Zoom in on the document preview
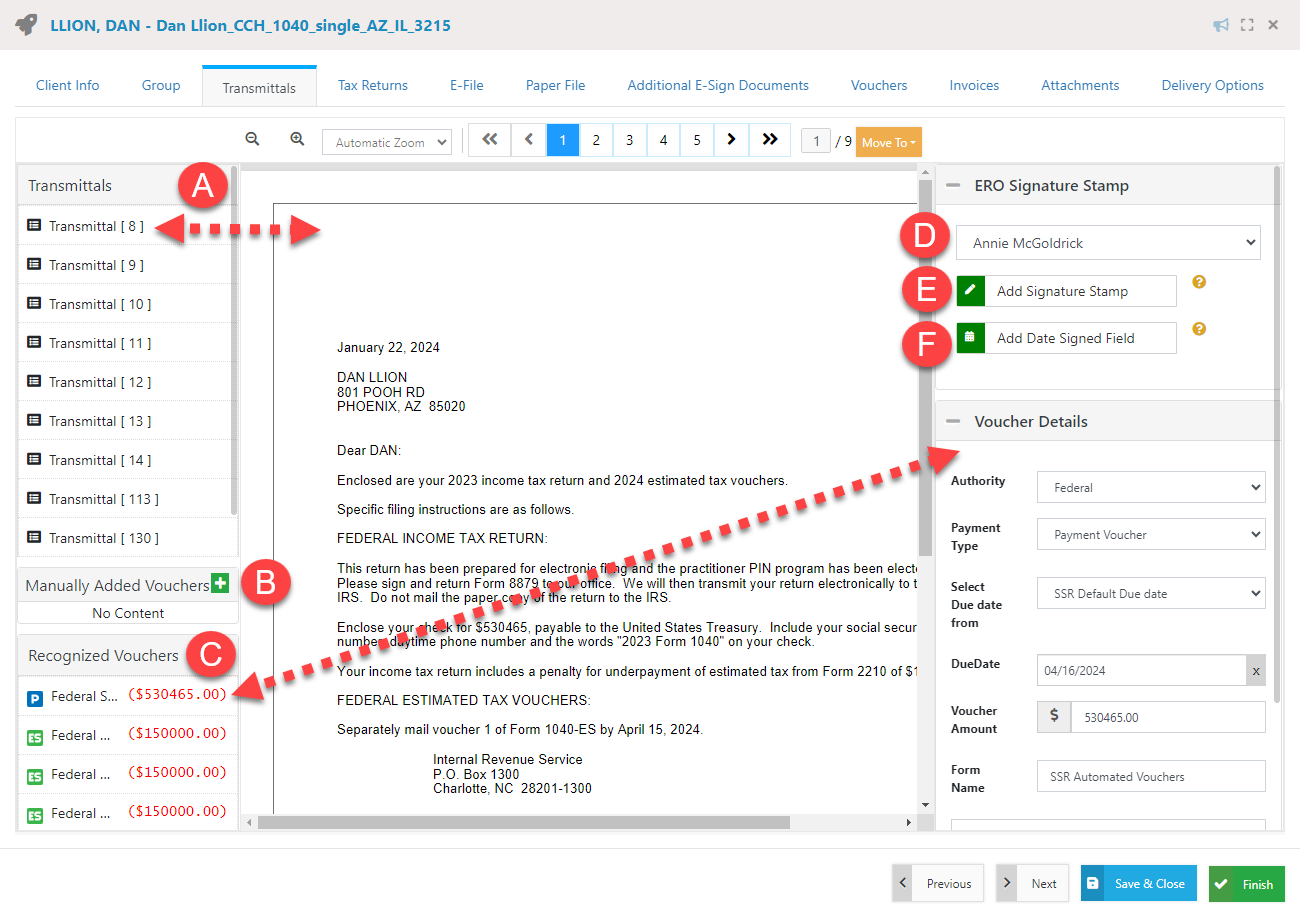Viewport: 1300px width, 918px height. coord(297,140)
